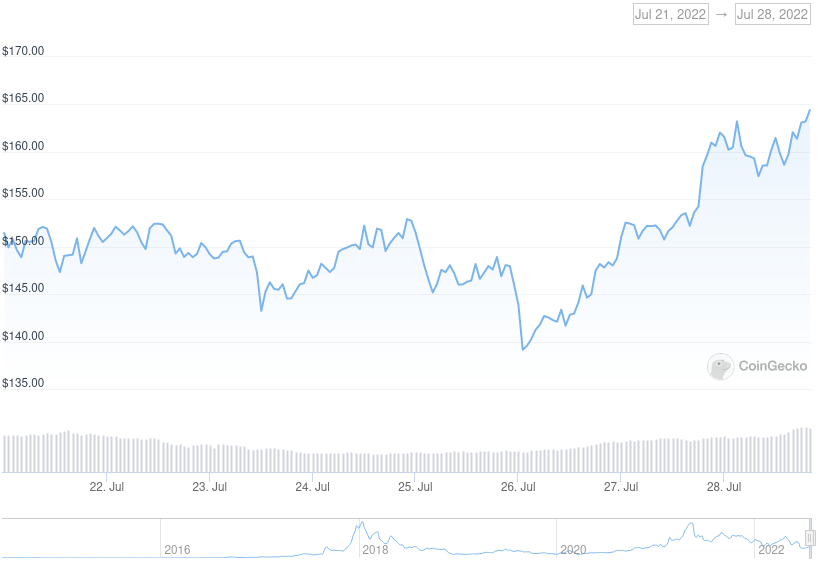Click the end date field Jul 28, 2022
The height and width of the screenshot is (564, 818).
click(771, 14)
